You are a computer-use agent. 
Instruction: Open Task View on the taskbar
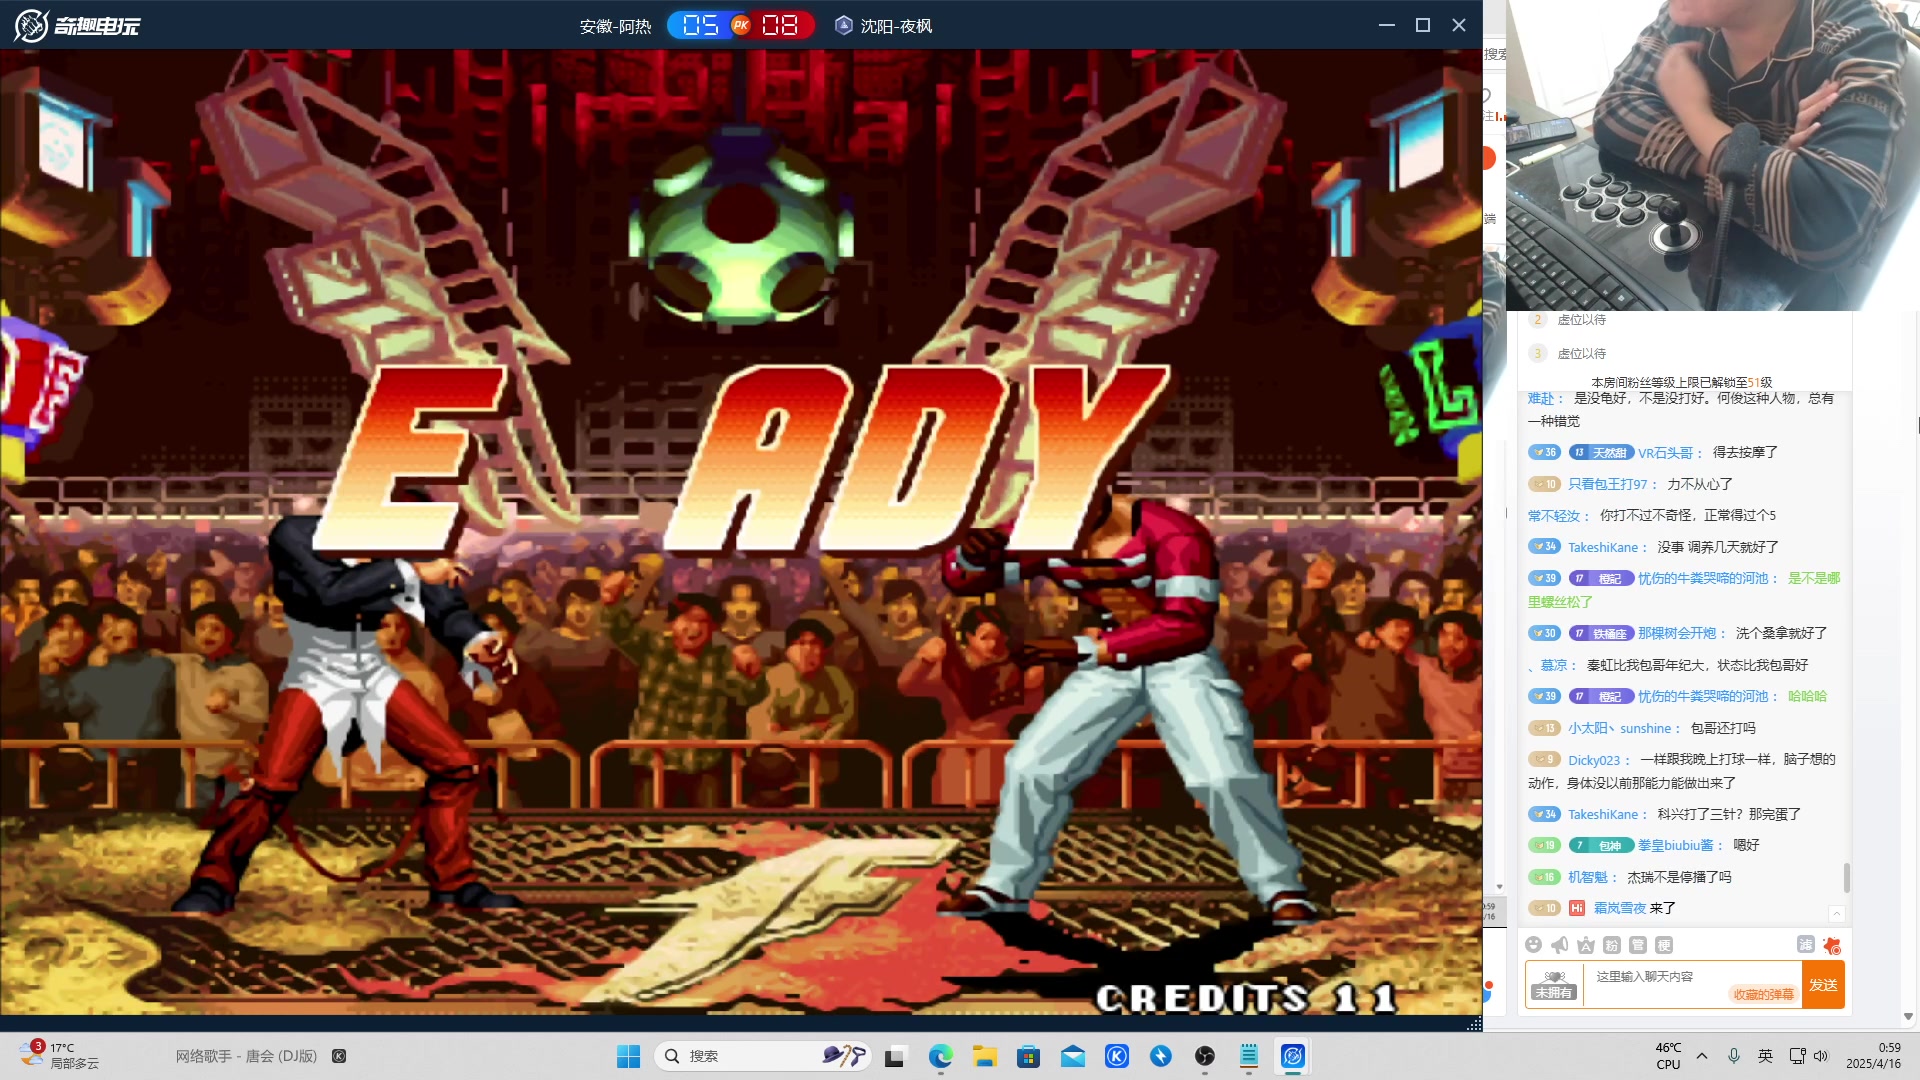tap(895, 1056)
